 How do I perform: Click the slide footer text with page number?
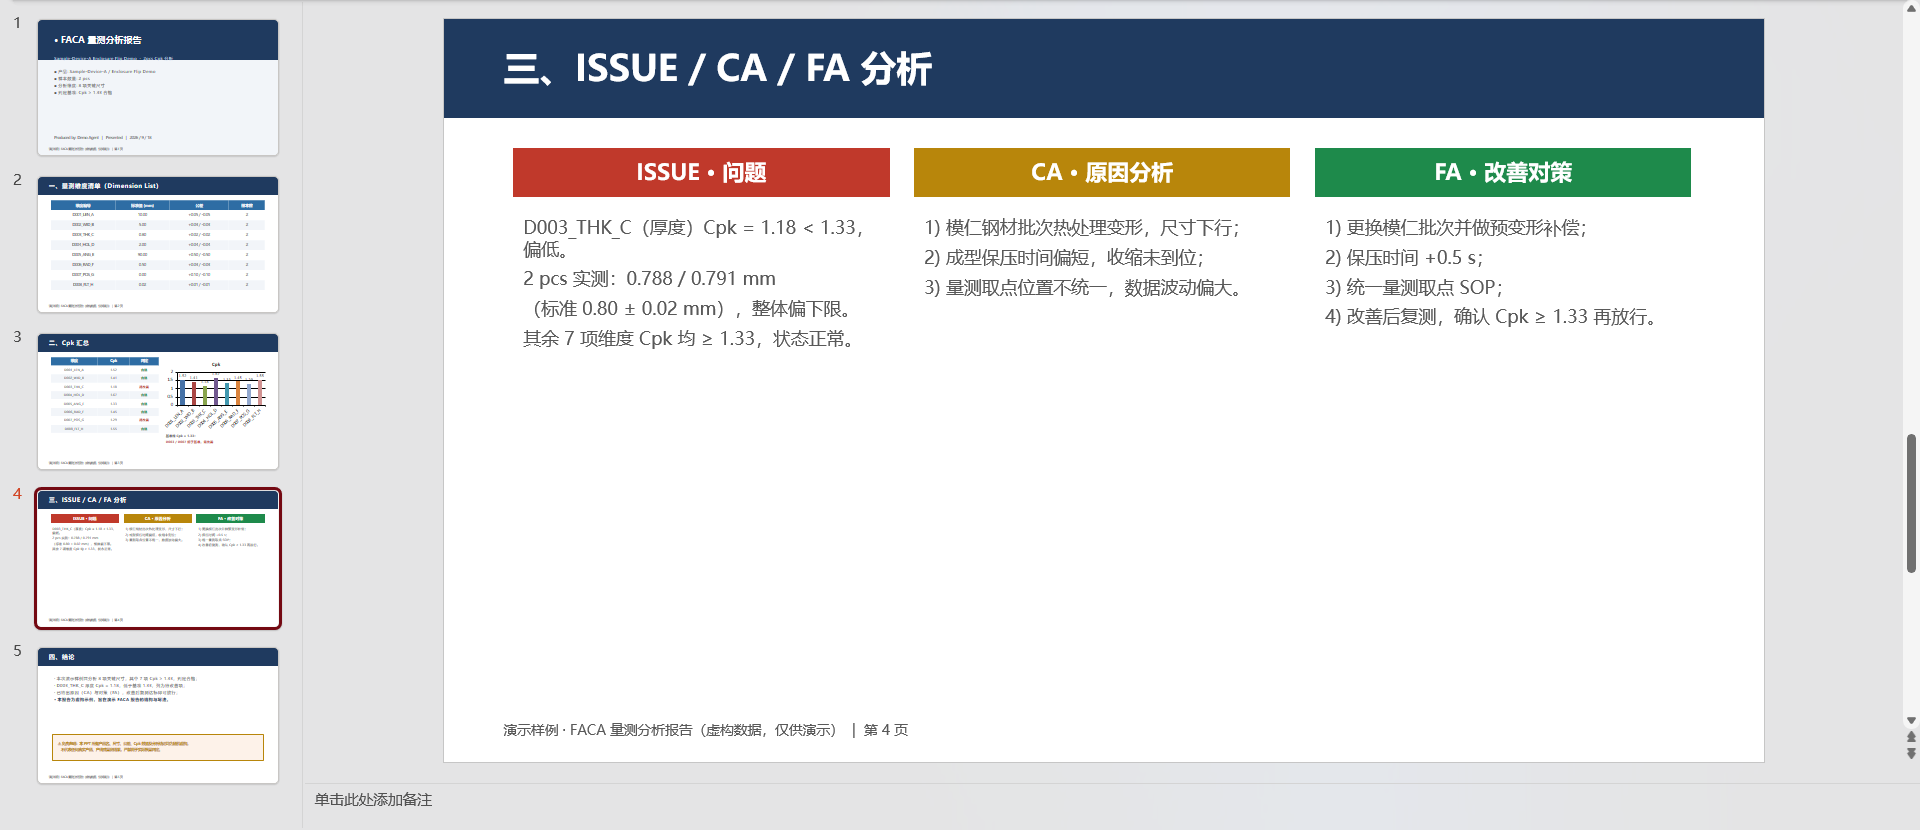[x=705, y=730]
